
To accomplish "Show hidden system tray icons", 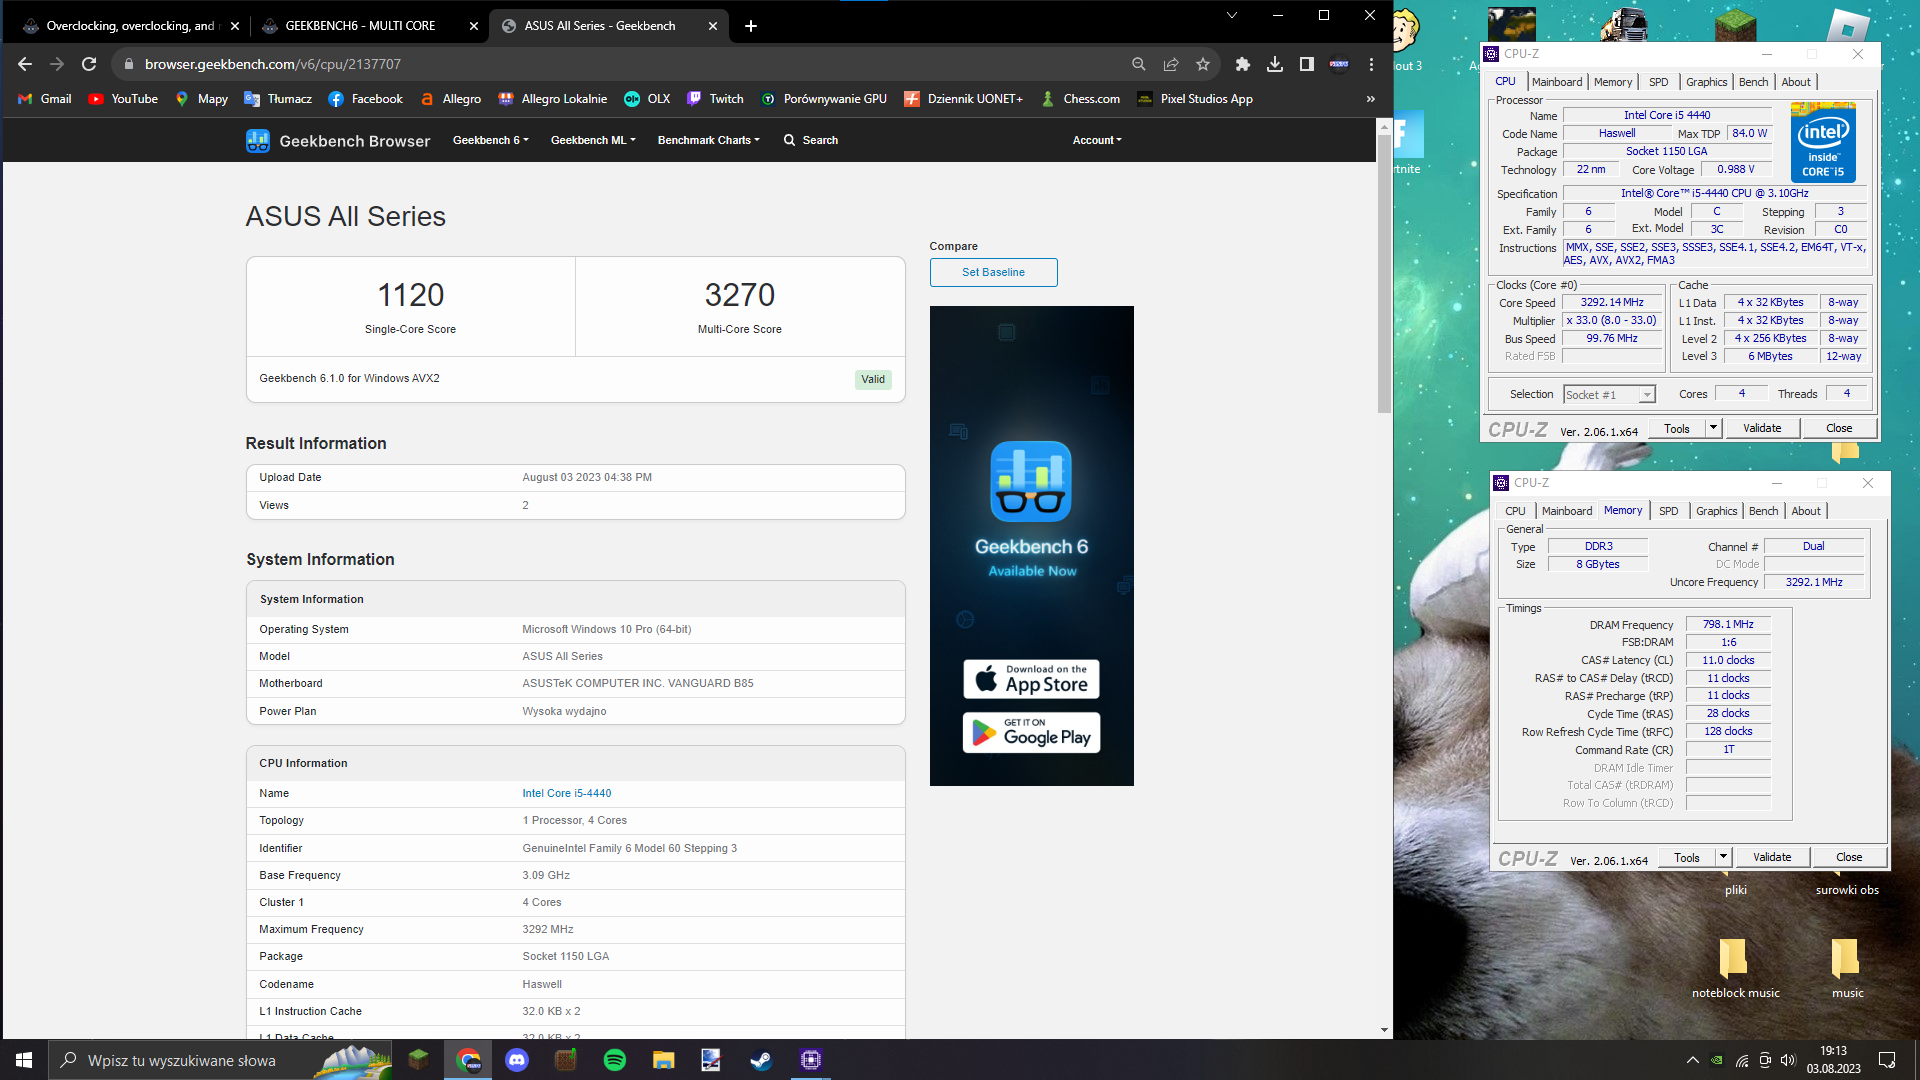I will pyautogui.click(x=1692, y=1060).
